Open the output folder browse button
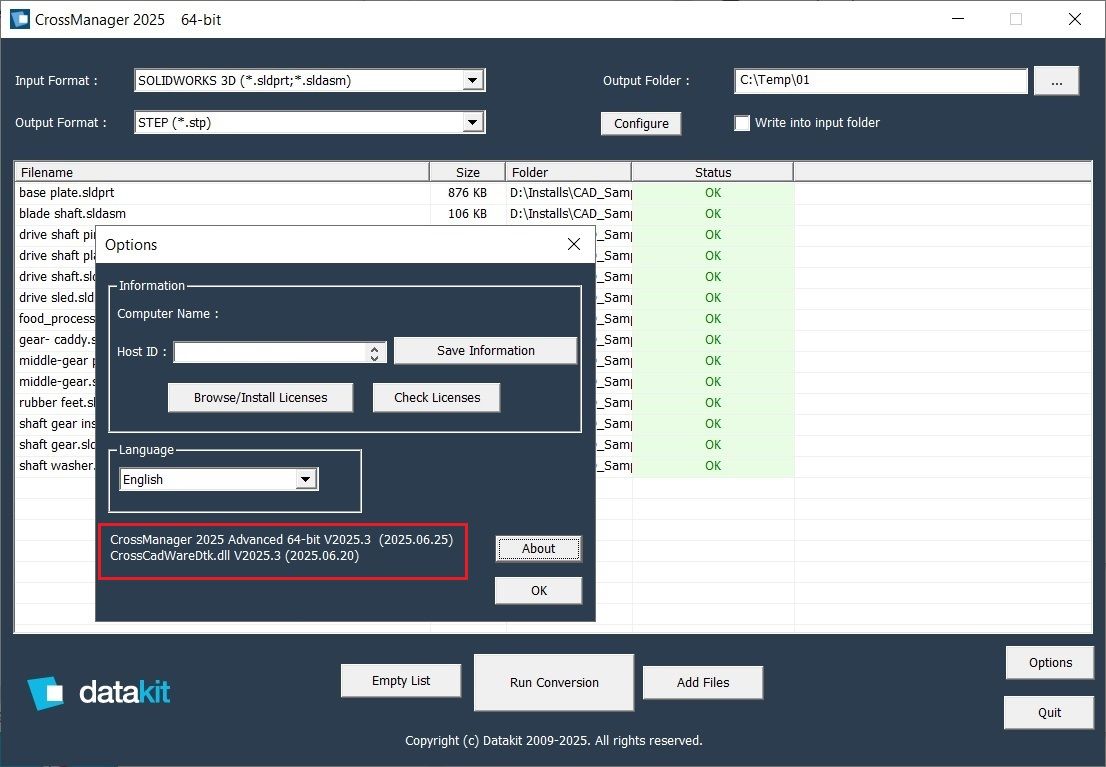The height and width of the screenshot is (767, 1106). (1056, 81)
